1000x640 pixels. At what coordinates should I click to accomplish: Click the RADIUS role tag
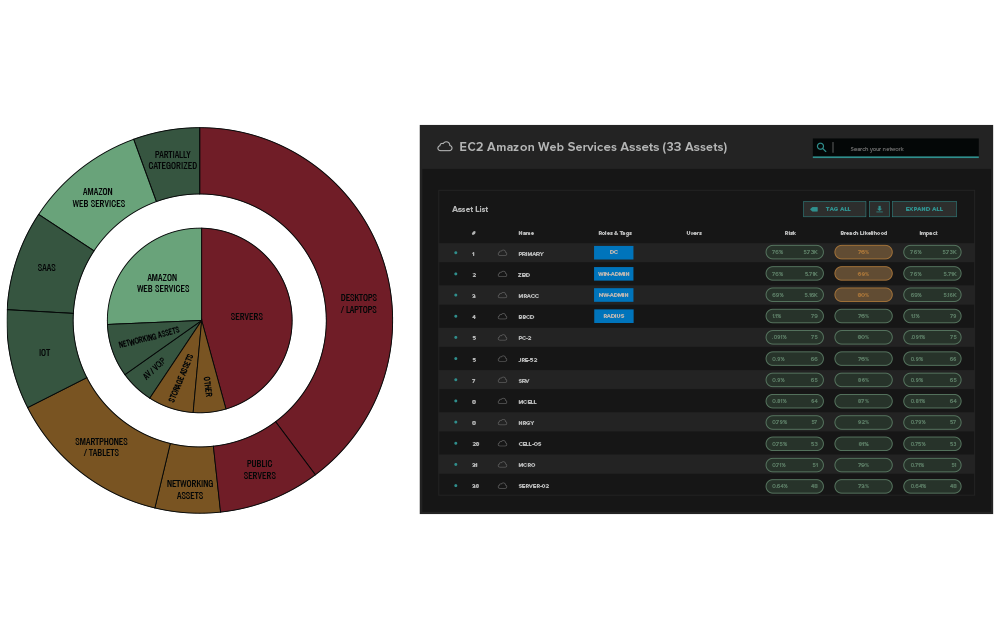[614, 316]
